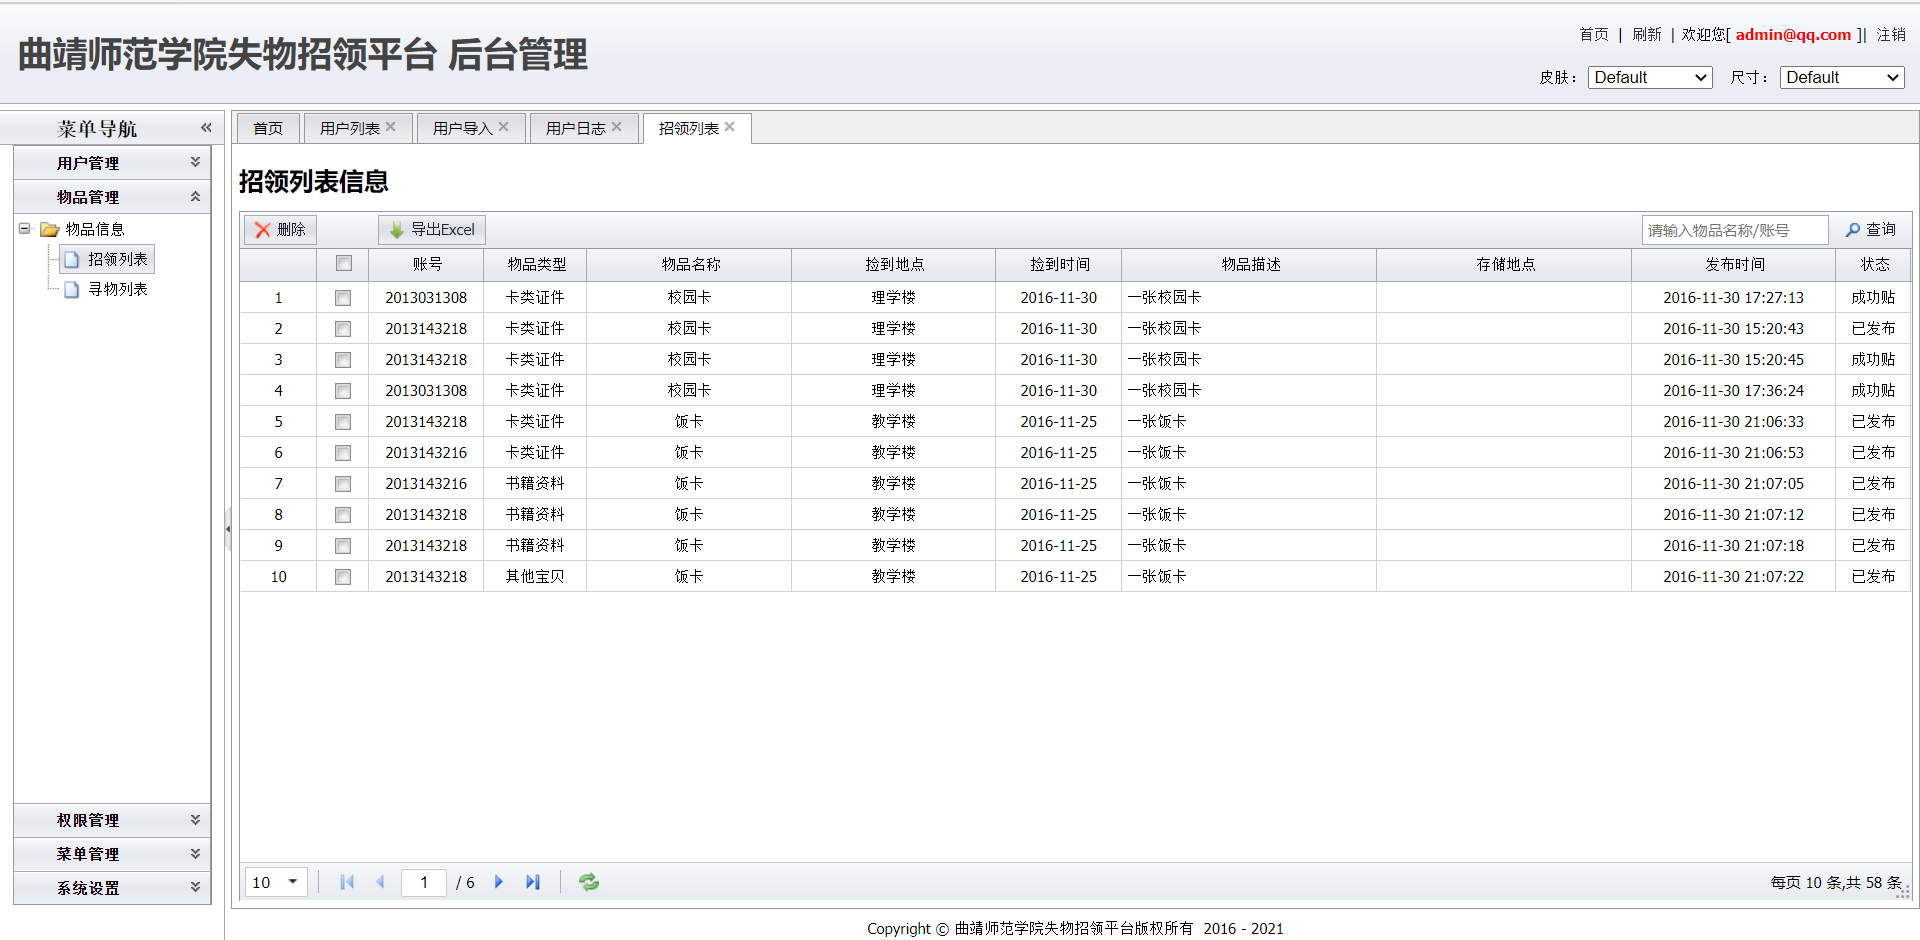
Task: Check the checkbox for row 3
Action: 343,360
